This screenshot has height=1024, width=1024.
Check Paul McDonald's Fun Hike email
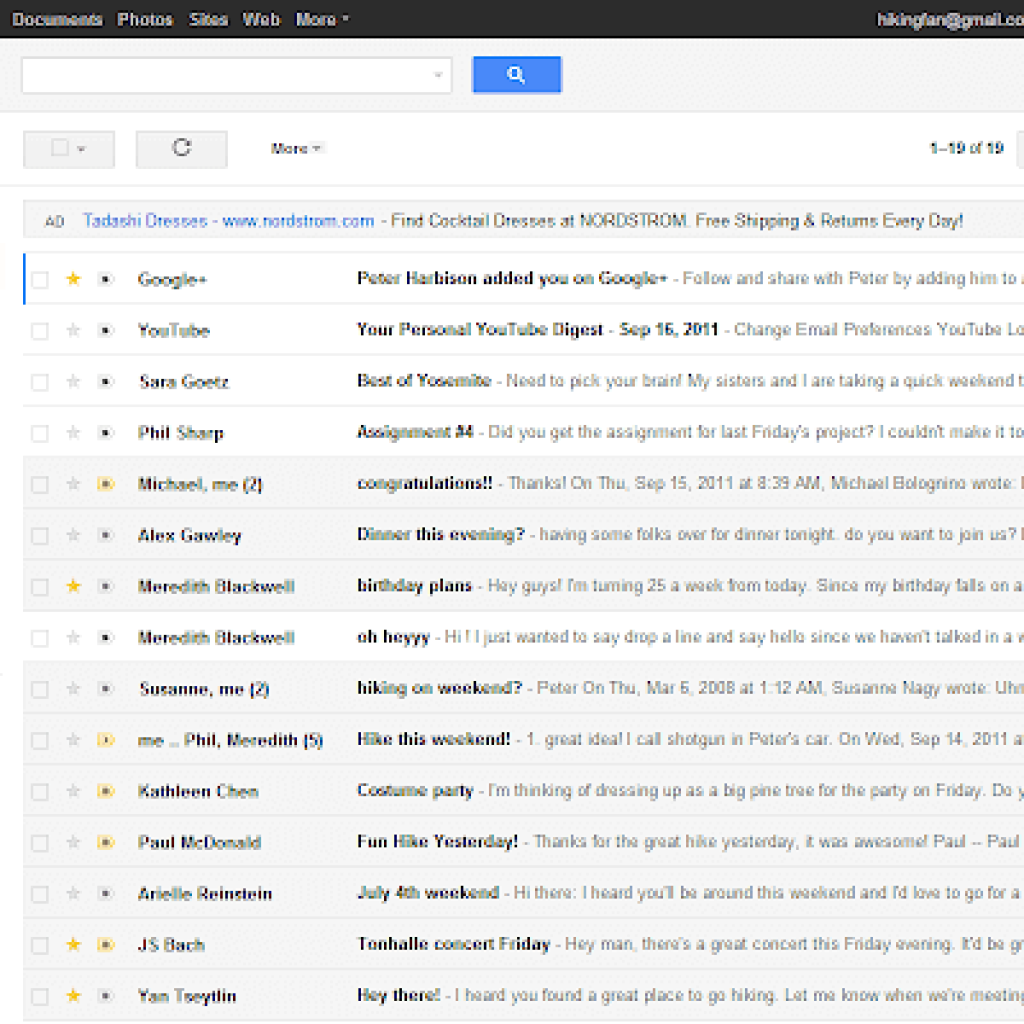[39, 842]
